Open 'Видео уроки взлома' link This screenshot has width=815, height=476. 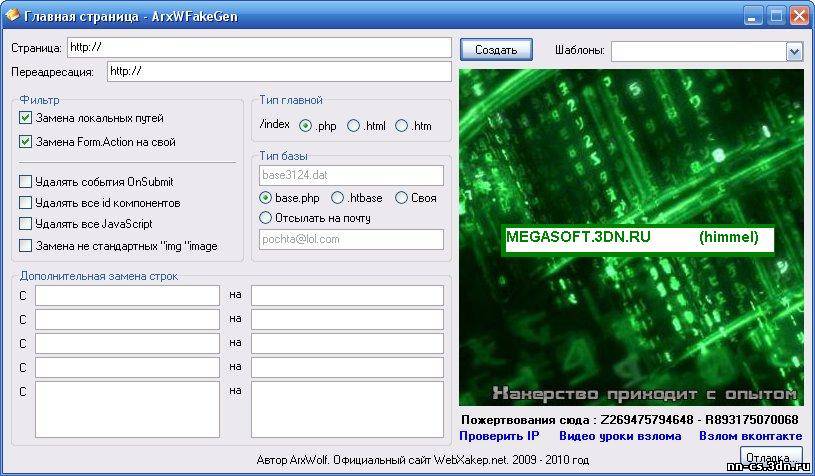click(620, 436)
